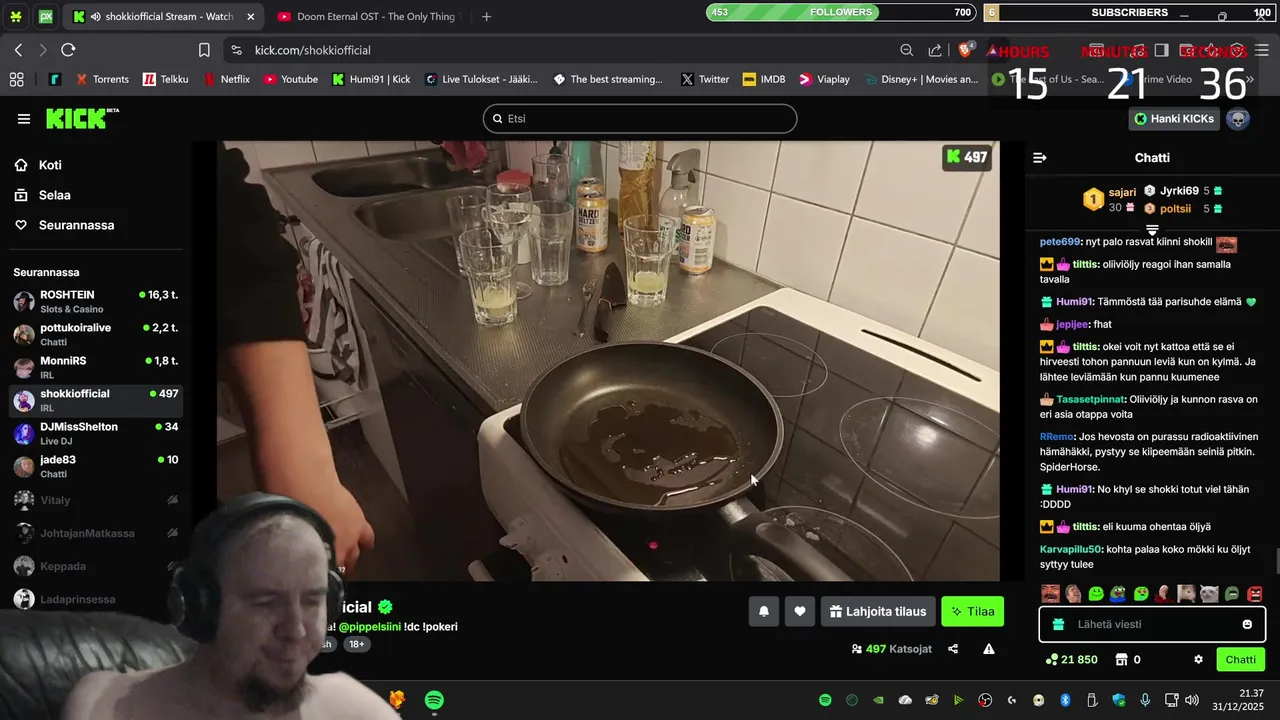Open DJMissShelton channel in sidebar
The width and height of the screenshot is (1280, 720).
click(x=96, y=433)
